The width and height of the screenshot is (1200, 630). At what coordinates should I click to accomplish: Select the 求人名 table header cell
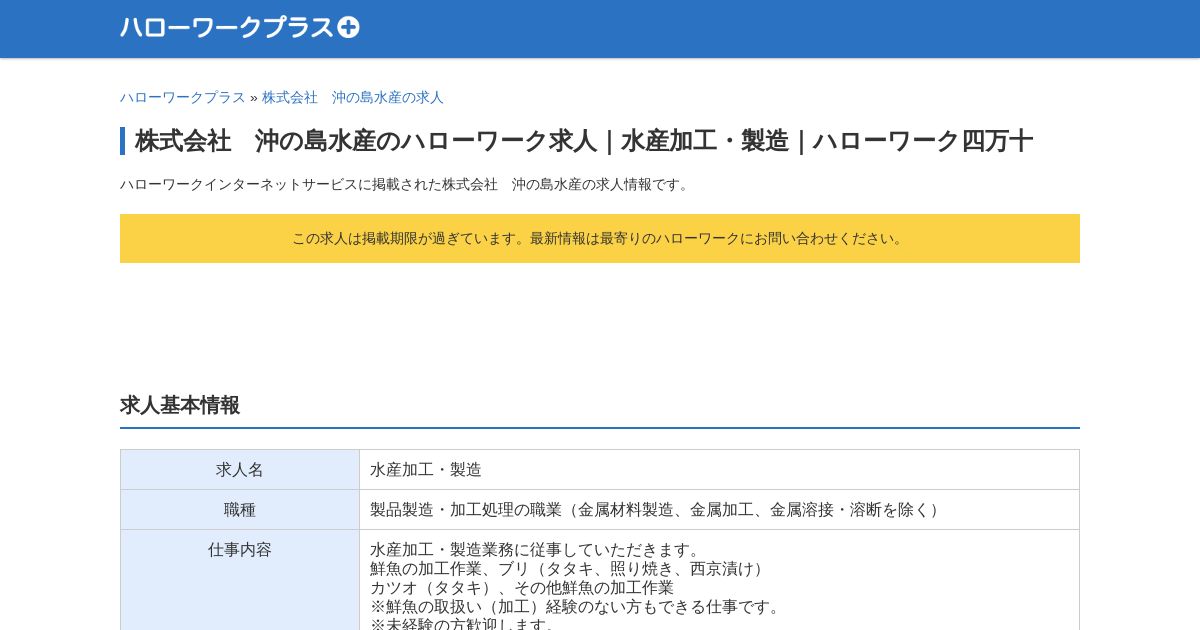click(x=240, y=470)
